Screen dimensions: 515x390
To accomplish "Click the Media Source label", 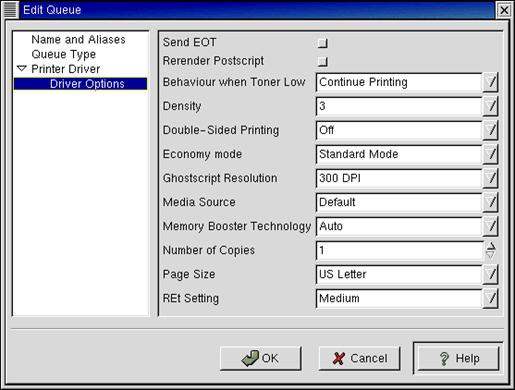I will (199, 202).
